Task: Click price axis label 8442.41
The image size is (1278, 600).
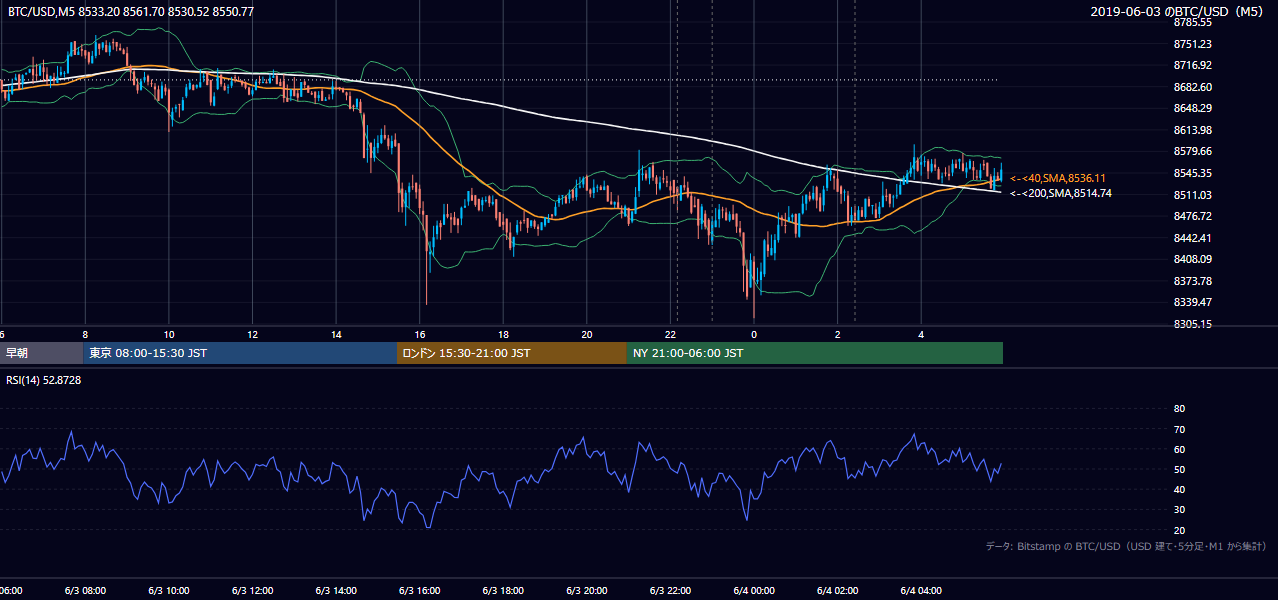Action: pyautogui.click(x=1193, y=238)
